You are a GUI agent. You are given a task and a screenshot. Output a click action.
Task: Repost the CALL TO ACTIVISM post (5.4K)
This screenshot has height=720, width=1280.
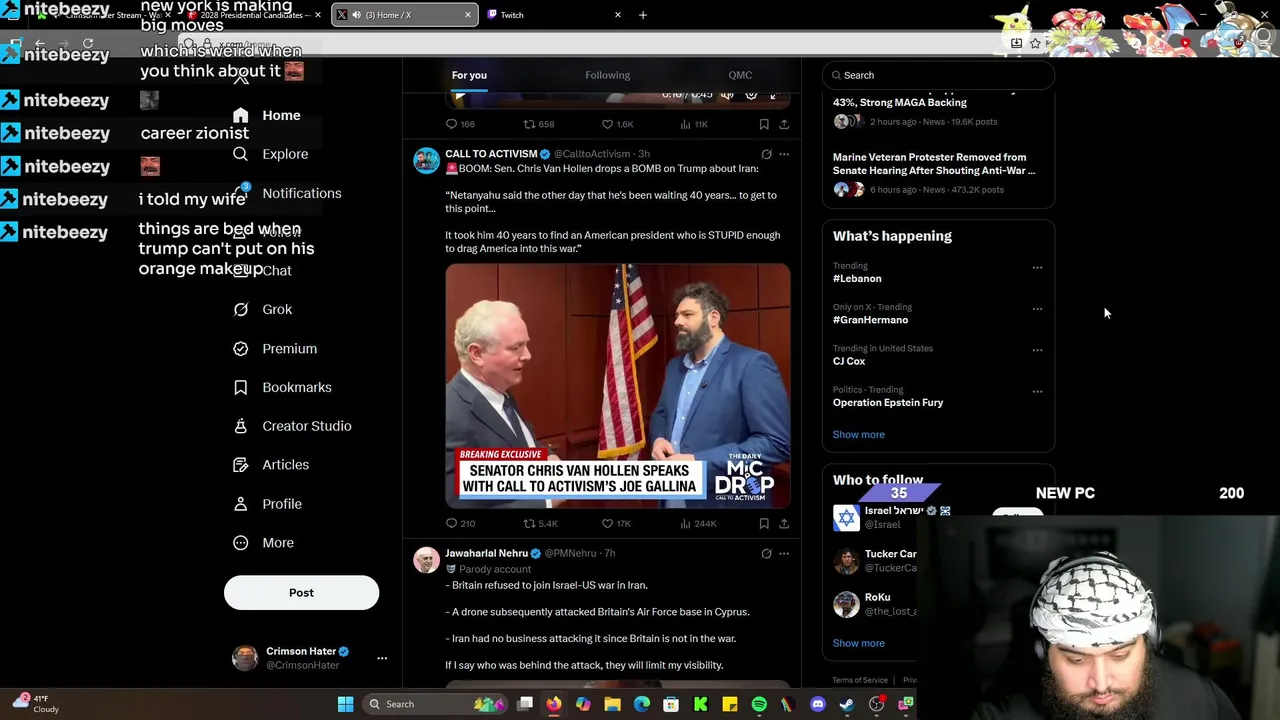[540, 523]
